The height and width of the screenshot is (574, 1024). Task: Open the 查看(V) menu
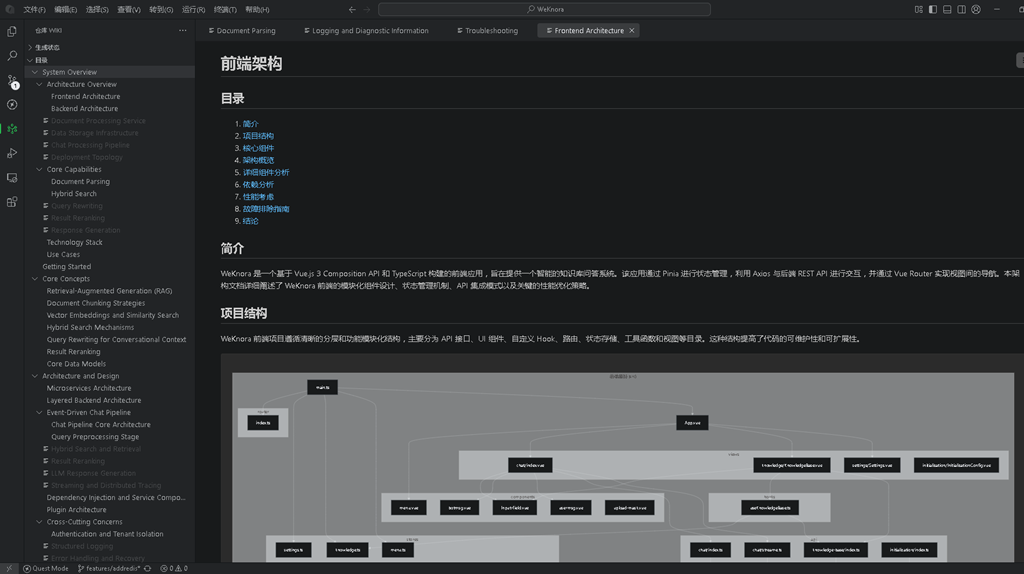(129, 9)
